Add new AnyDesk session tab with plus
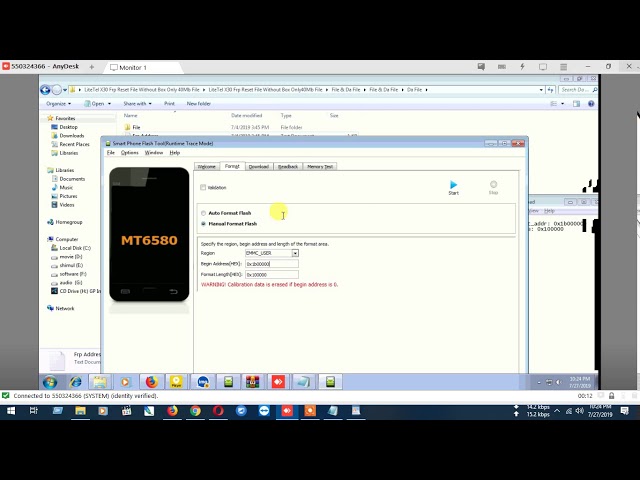Image resolution: width=640 pixels, height=480 pixels. click(92, 67)
